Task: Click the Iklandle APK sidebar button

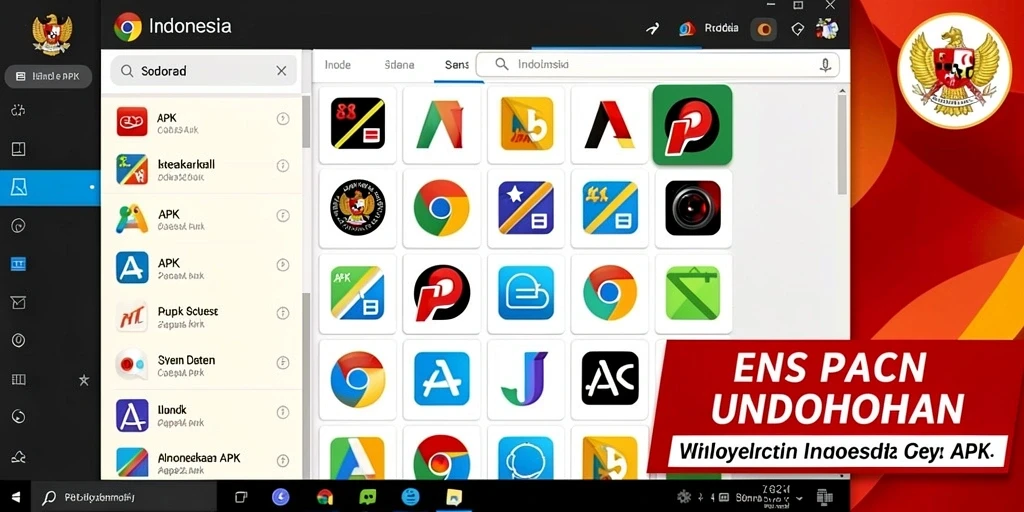Action: tap(48, 76)
